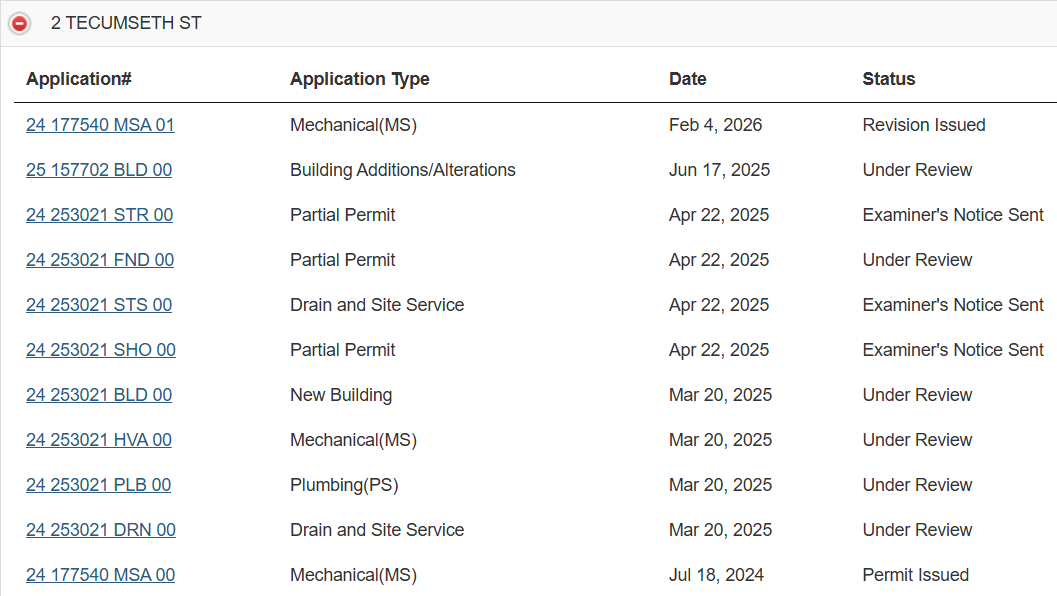Viewport: 1057px width, 596px height.
Task: Select the Building Additions/Alterations type cell
Action: [x=402, y=170]
